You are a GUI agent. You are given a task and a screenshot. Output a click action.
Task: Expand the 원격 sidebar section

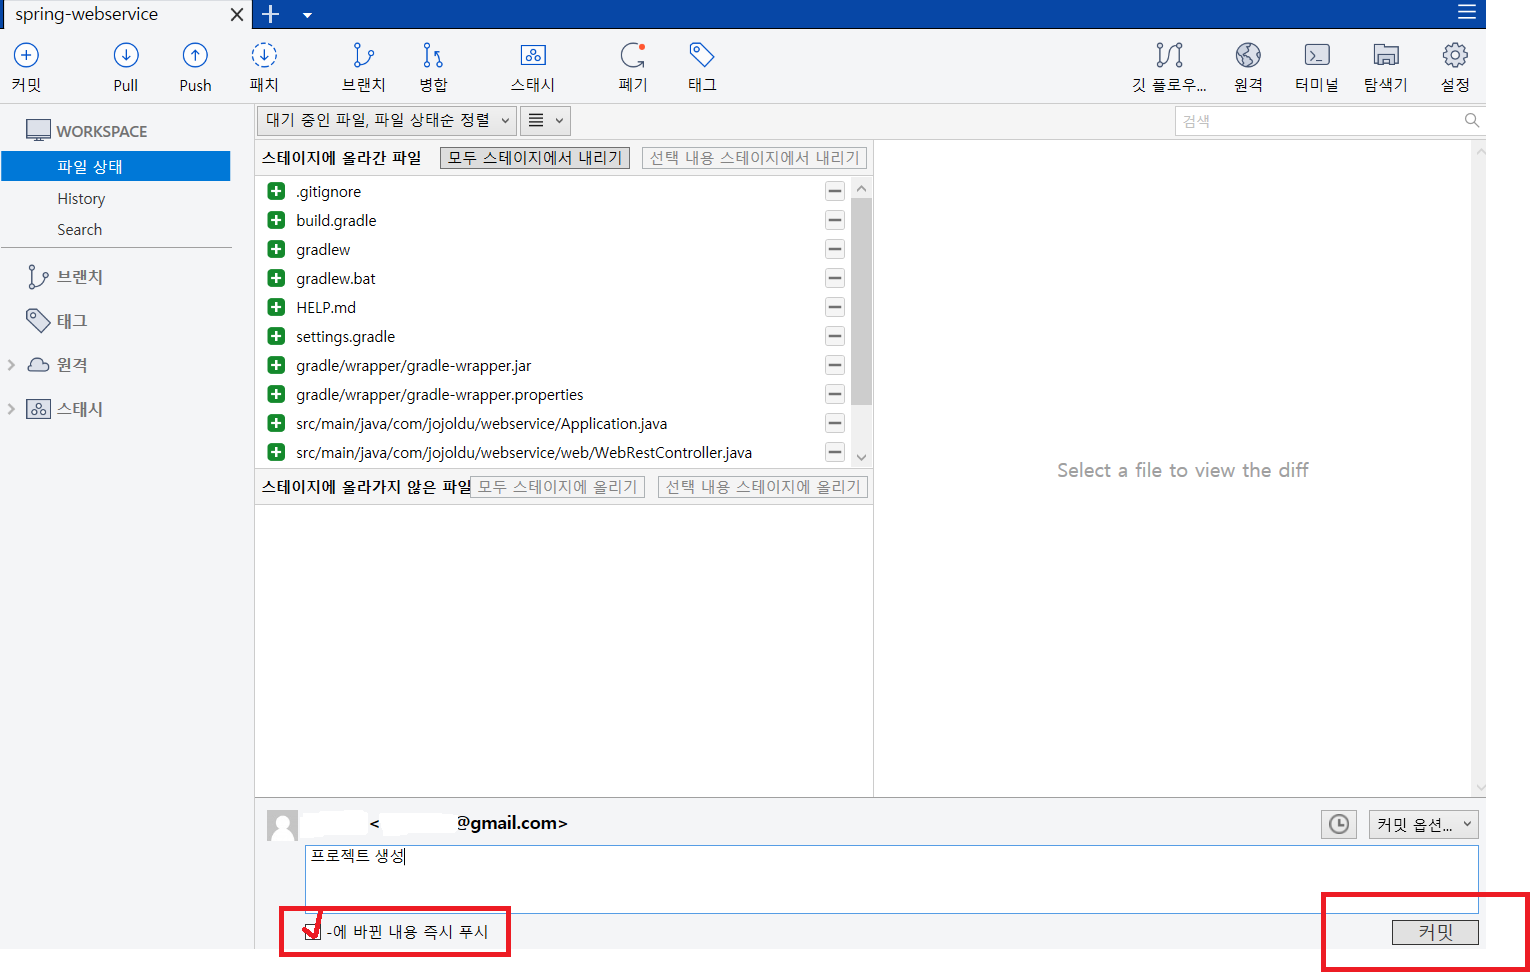click(11, 365)
